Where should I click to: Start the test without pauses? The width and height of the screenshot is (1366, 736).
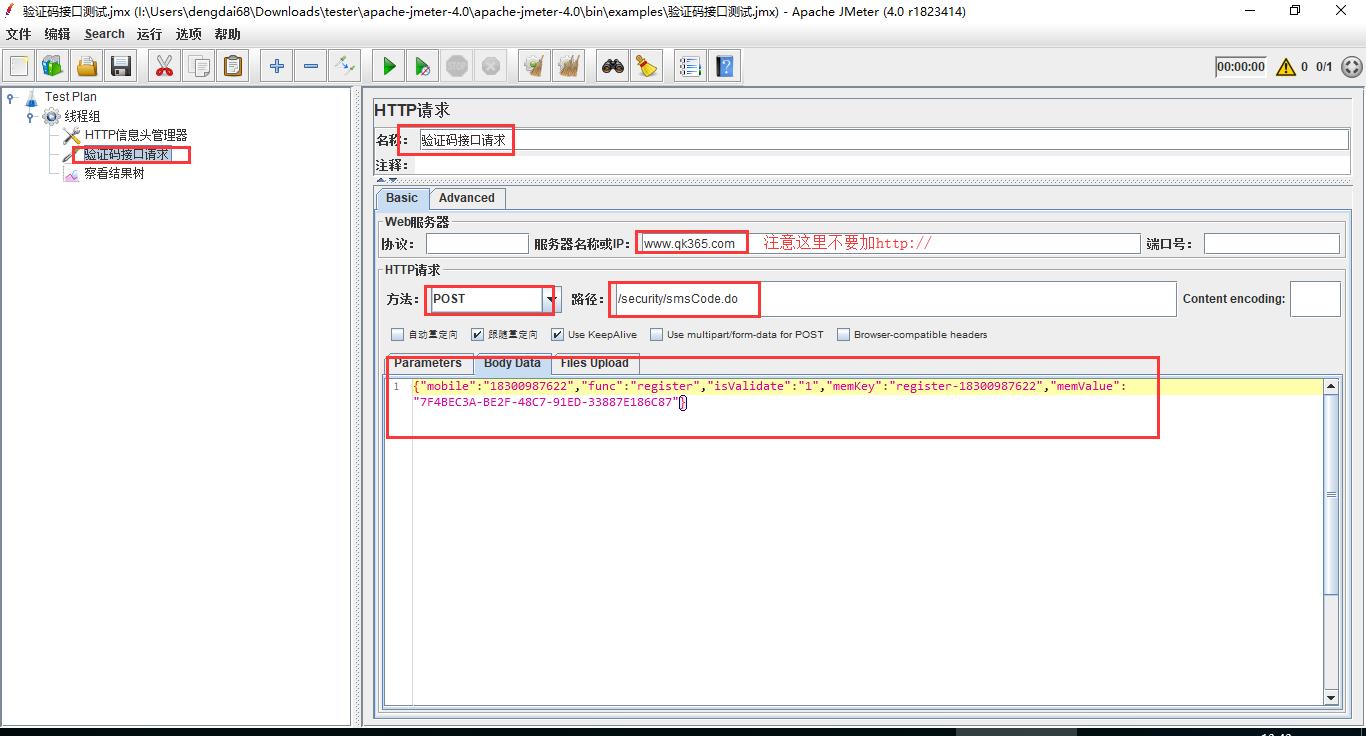422,66
